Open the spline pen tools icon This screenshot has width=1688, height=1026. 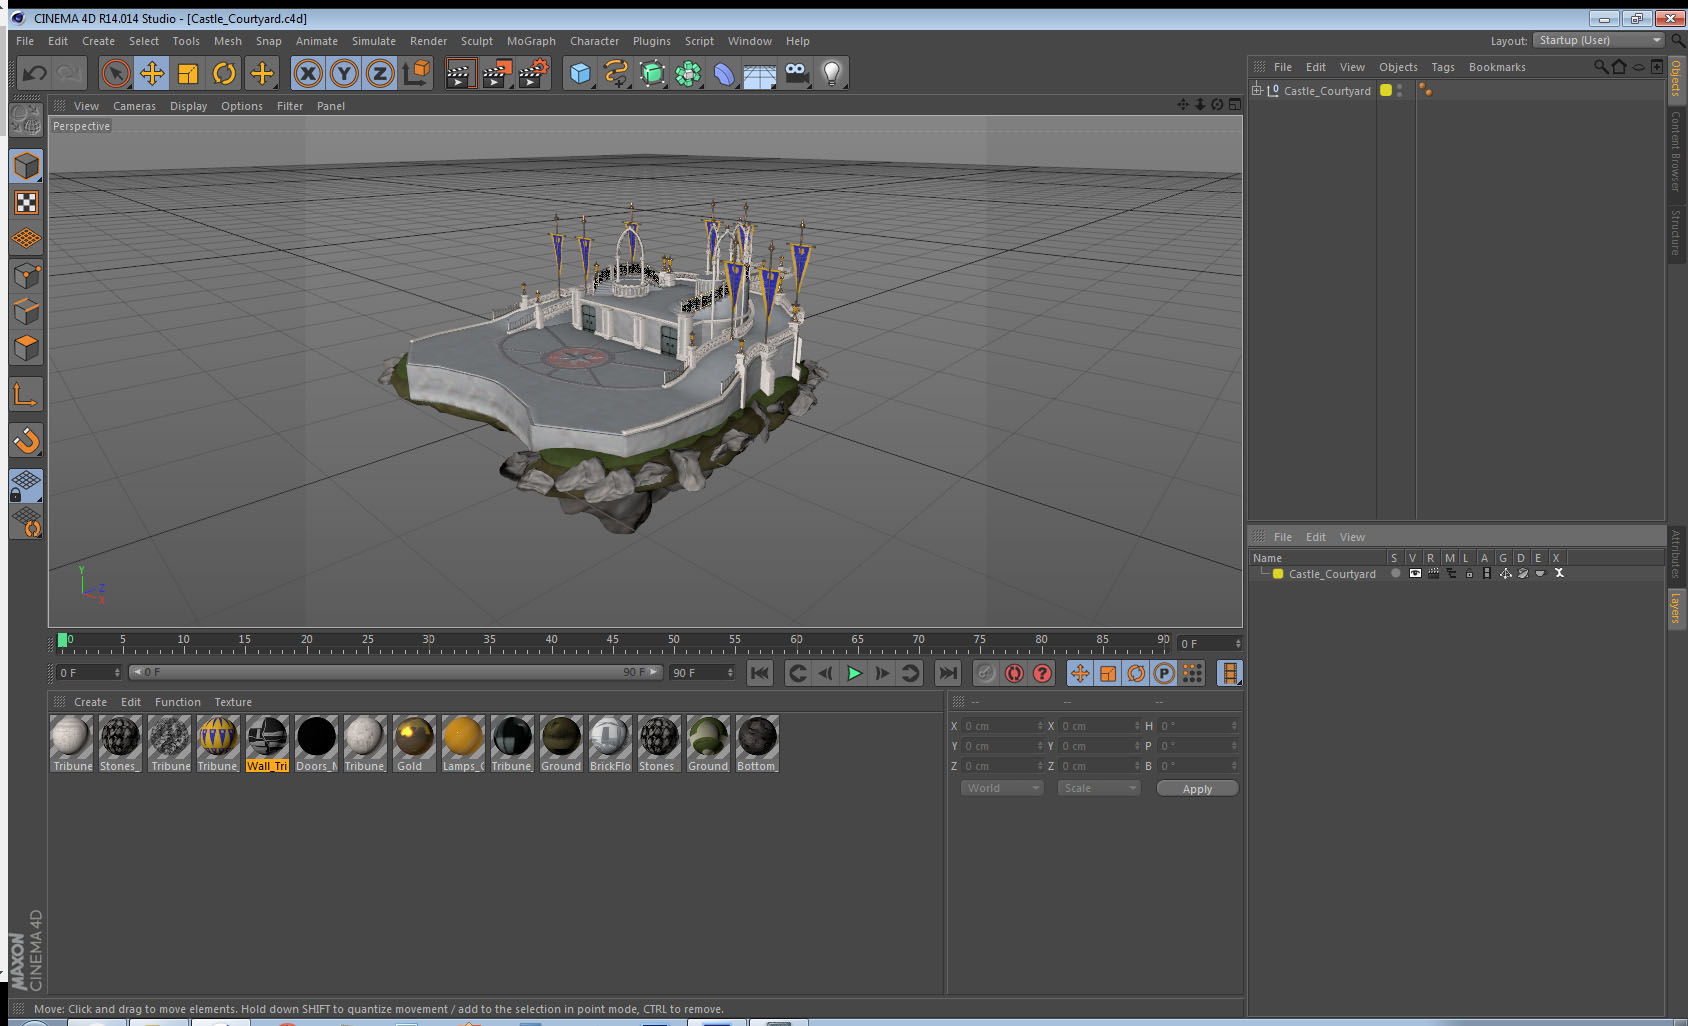coord(616,73)
